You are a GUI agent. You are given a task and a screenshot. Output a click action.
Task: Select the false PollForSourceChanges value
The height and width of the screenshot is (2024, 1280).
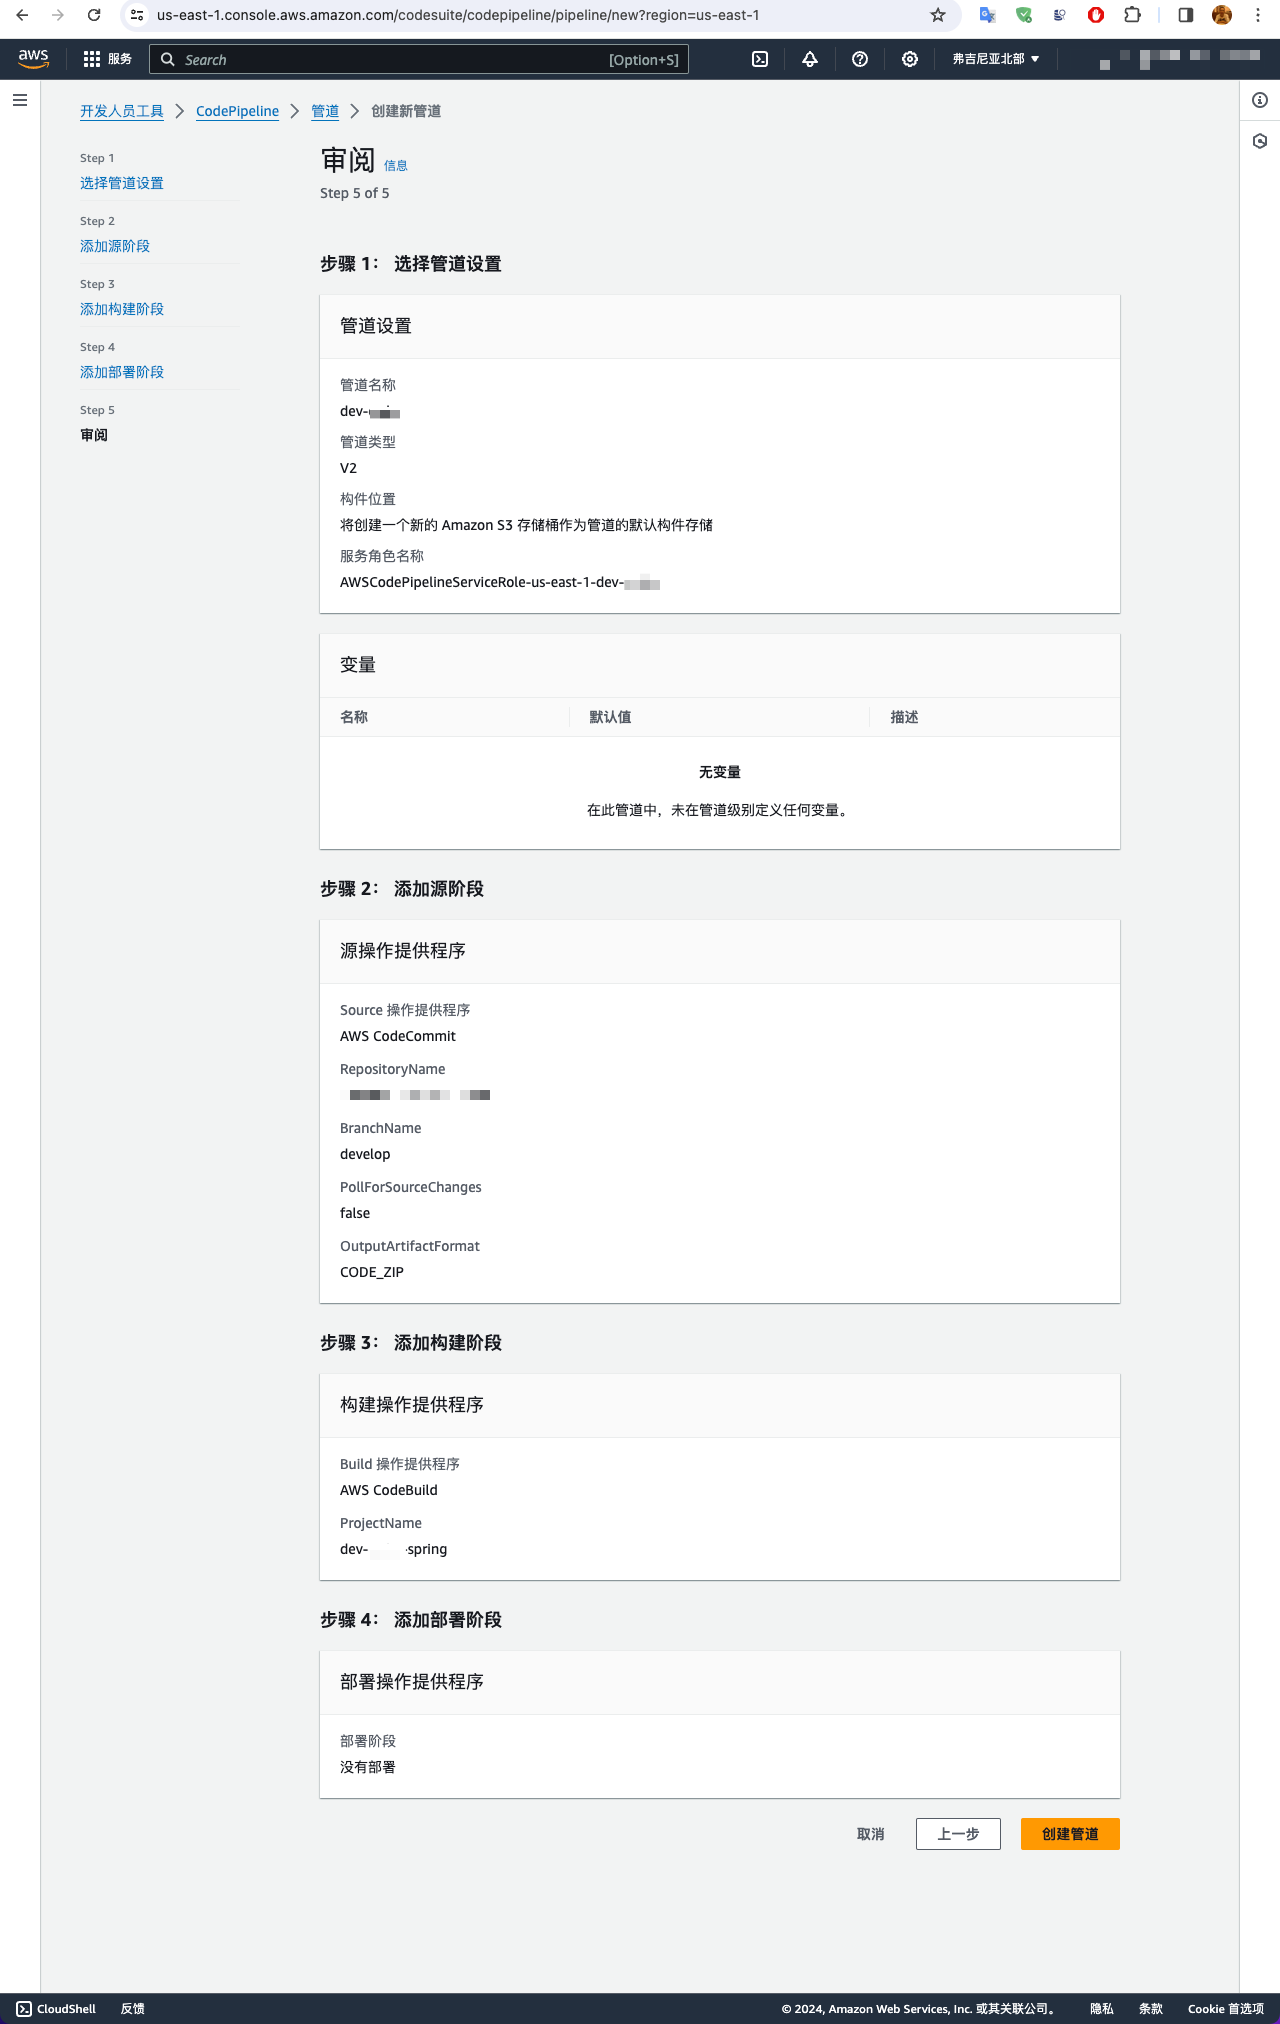pyautogui.click(x=355, y=1213)
